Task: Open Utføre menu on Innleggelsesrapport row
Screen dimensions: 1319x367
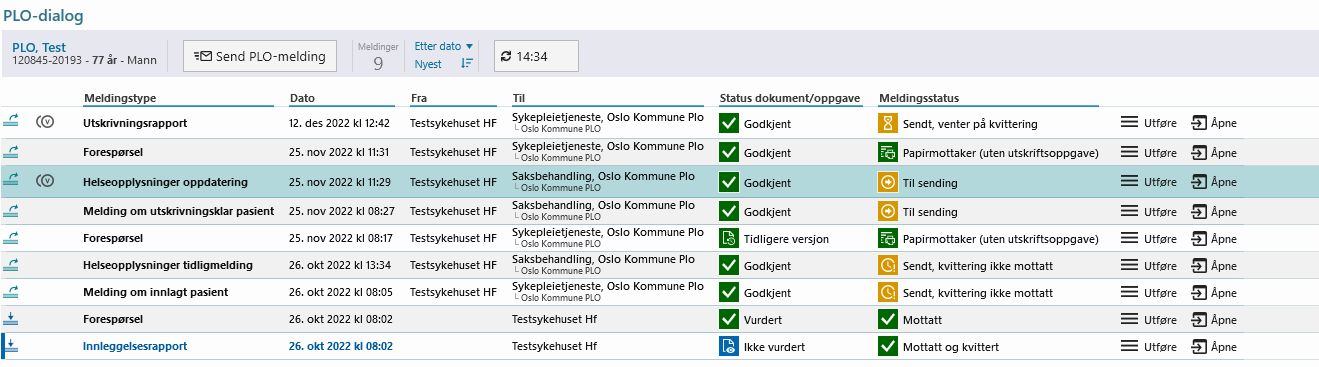Action: [x=1148, y=346]
